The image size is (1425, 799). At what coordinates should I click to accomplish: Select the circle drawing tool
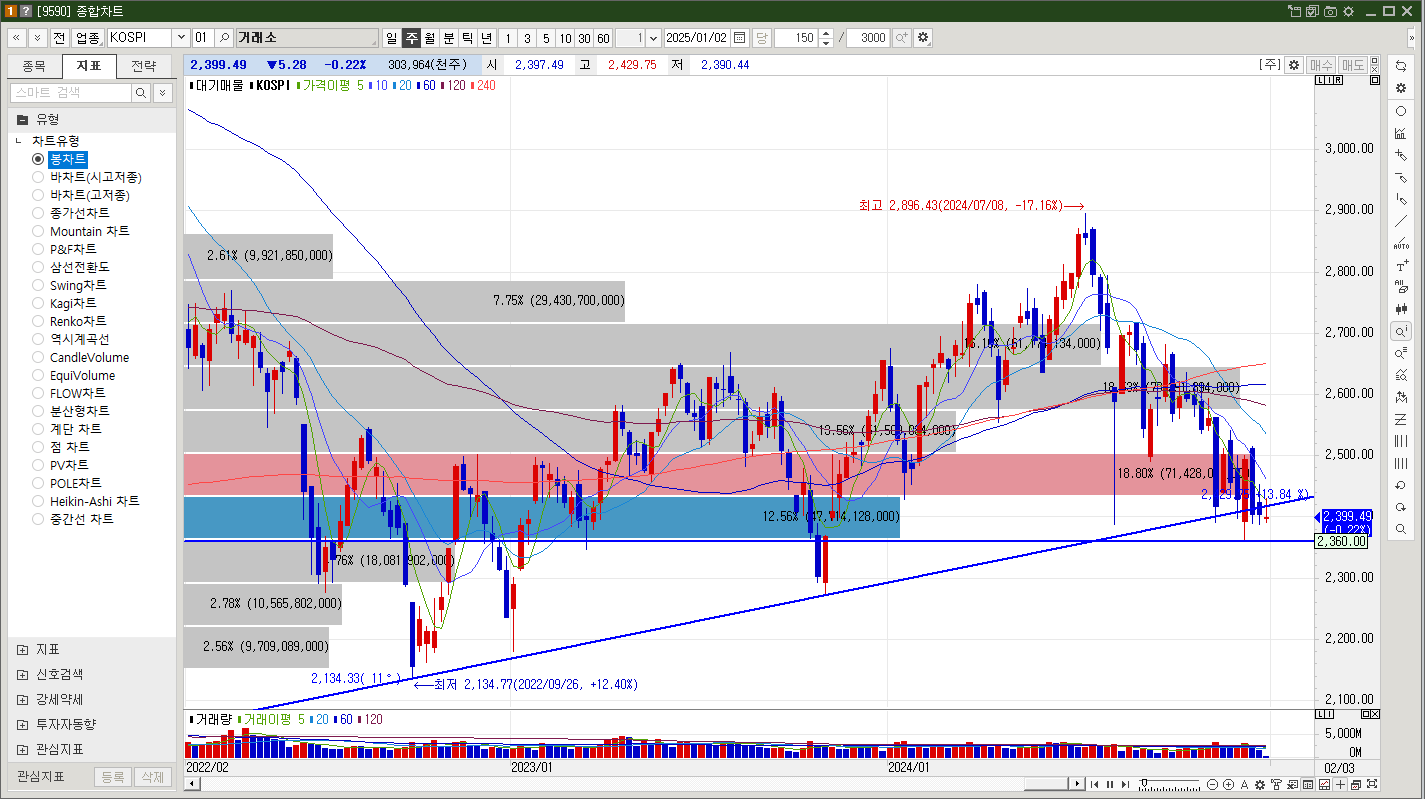pos(1401,111)
